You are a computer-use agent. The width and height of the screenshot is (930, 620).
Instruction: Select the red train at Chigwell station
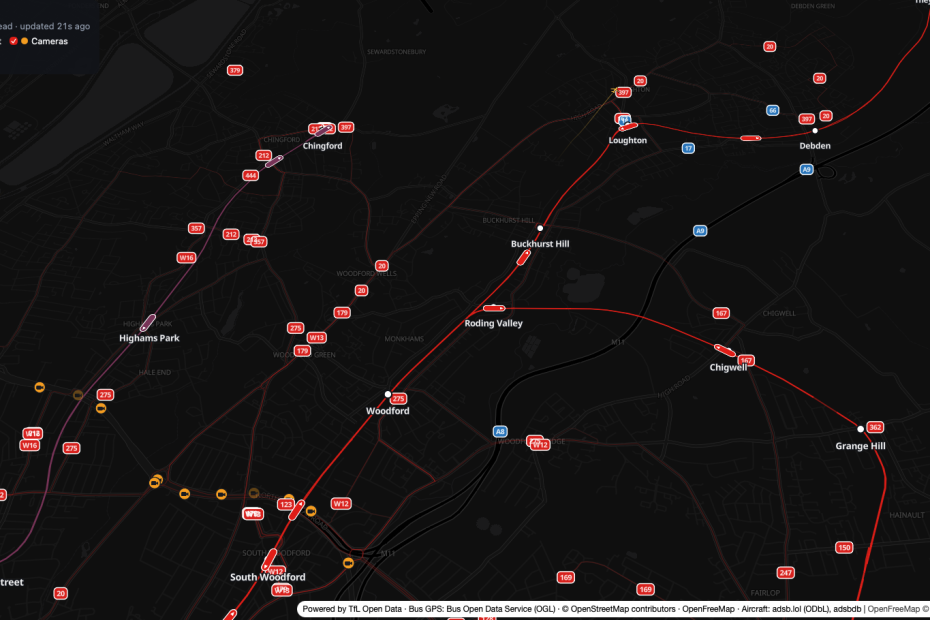click(x=725, y=351)
